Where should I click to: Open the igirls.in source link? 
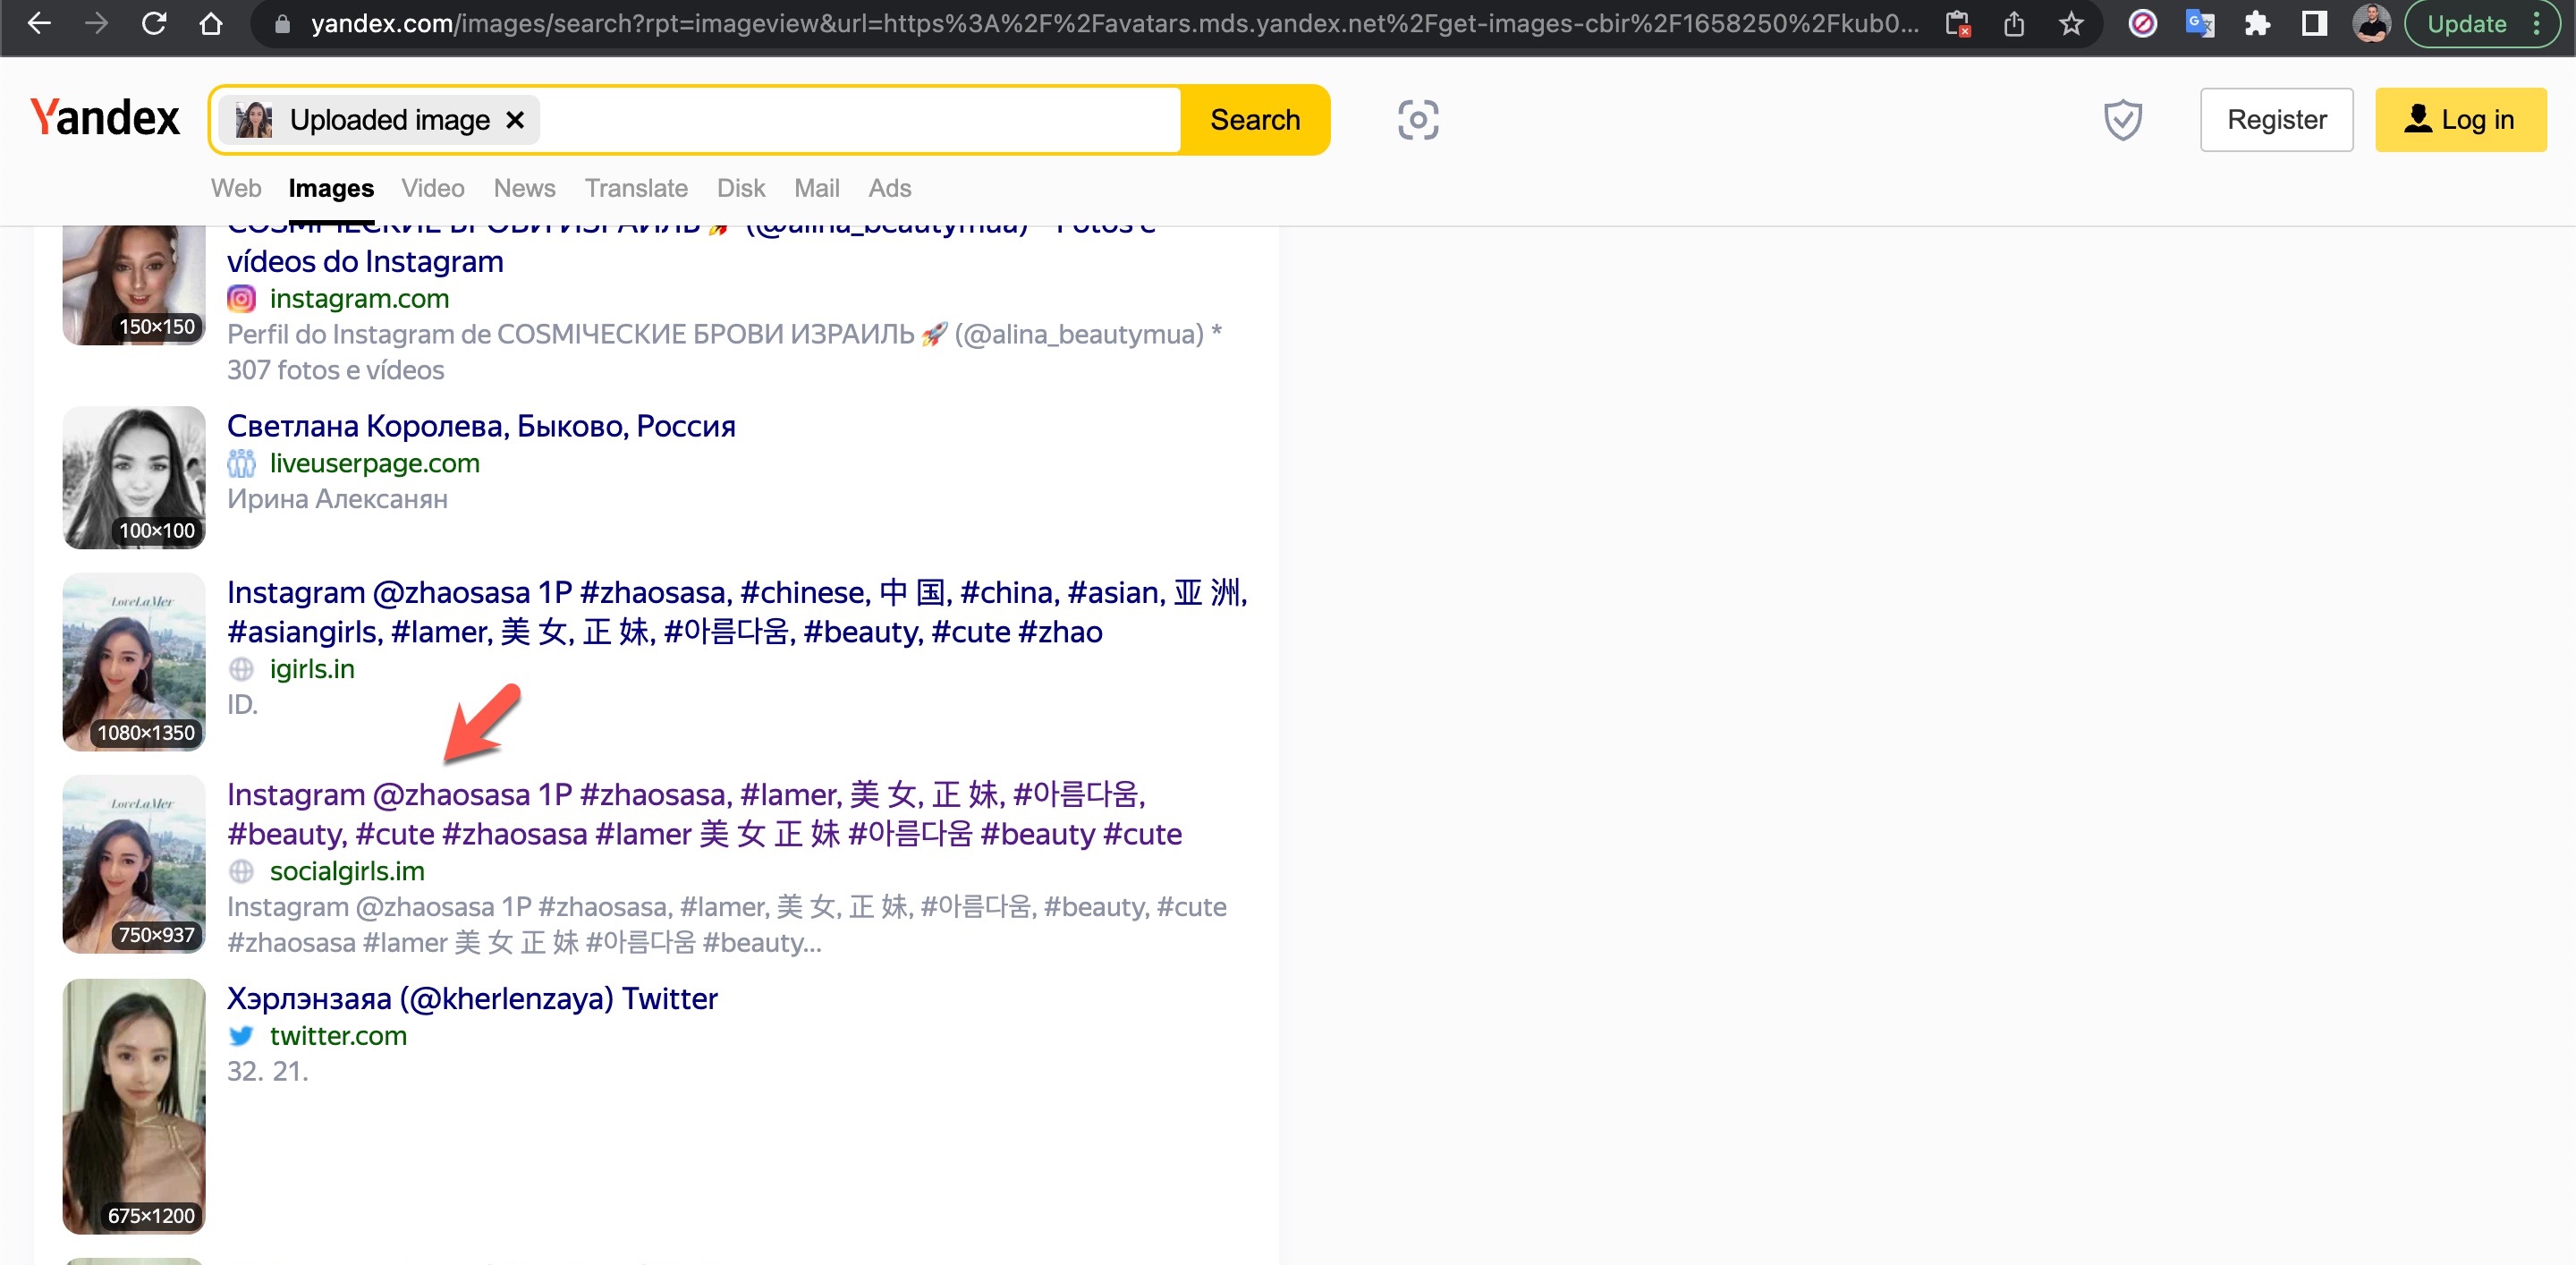tap(312, 669)
